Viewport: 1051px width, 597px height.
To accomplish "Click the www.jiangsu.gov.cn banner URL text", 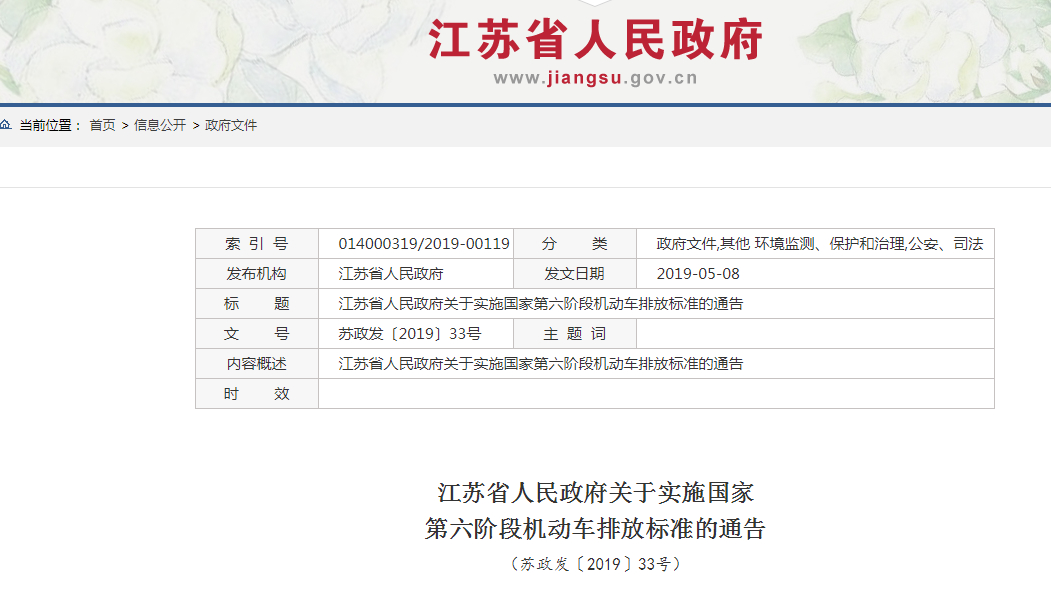I will coord(595,79).
